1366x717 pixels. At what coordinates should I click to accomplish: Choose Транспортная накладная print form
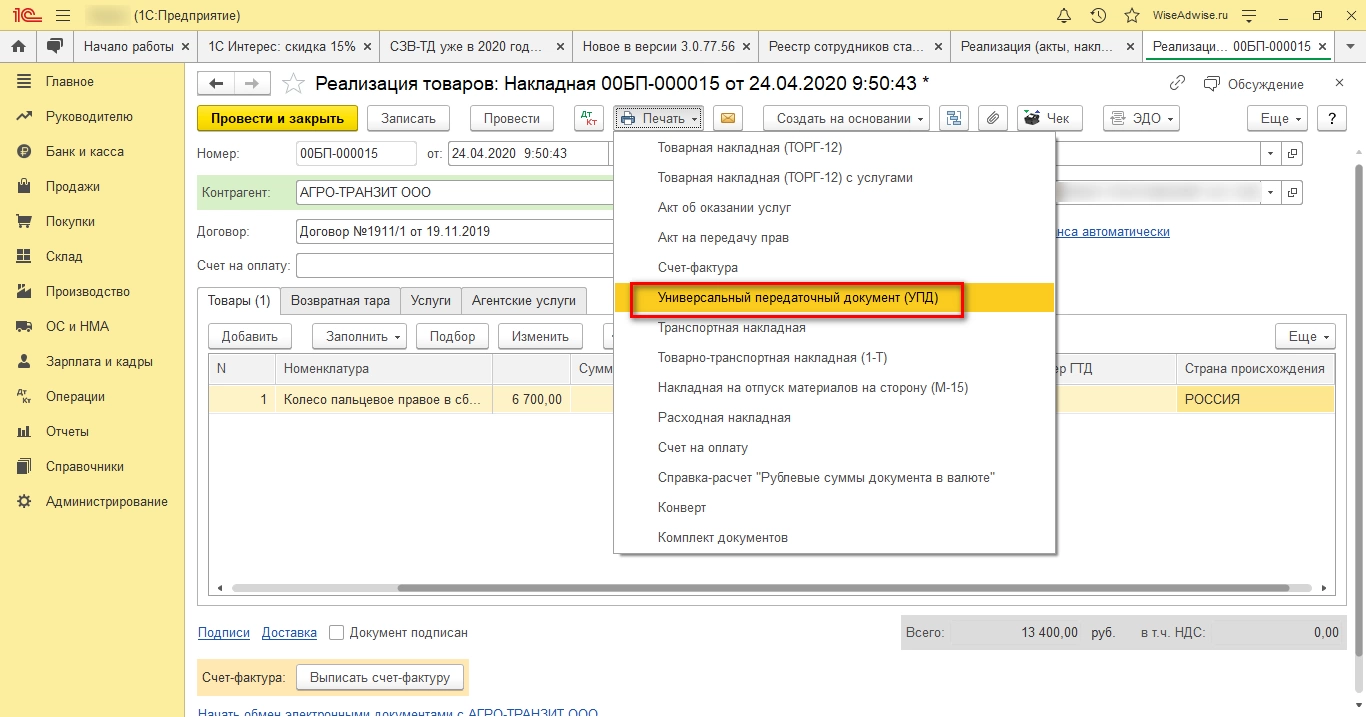click(x=834, y=328)
